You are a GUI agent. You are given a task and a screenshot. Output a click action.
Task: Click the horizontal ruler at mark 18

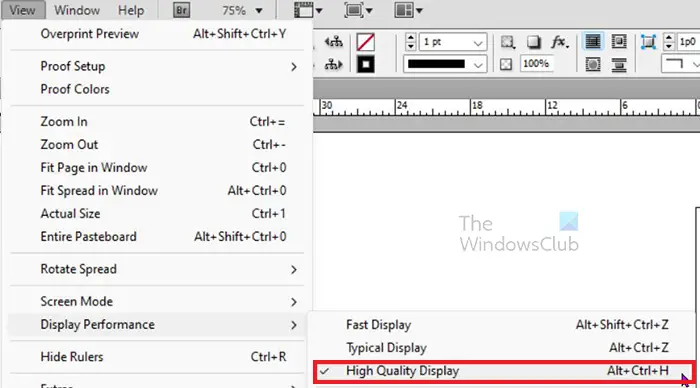477,106
